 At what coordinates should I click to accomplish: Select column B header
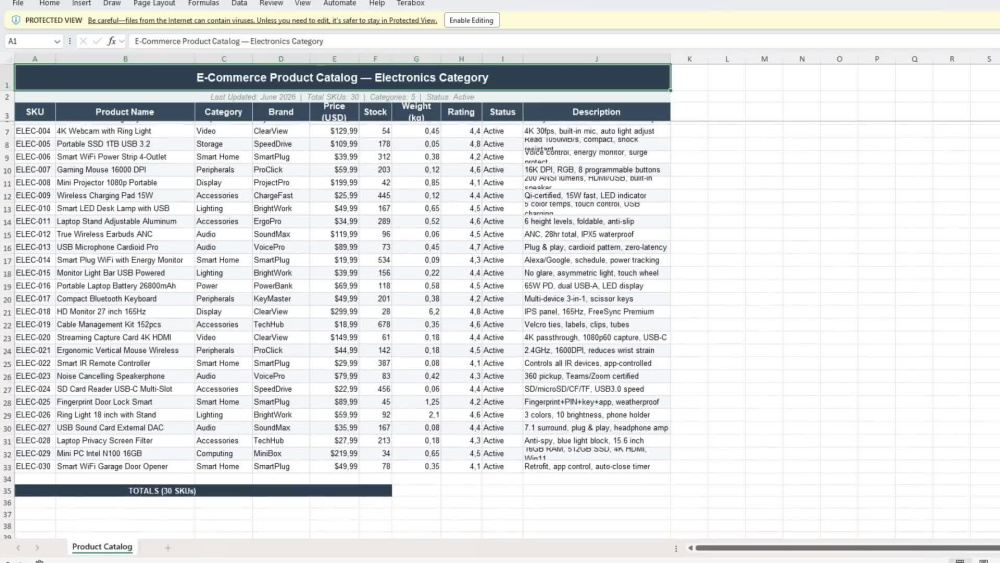pos(125,59)
